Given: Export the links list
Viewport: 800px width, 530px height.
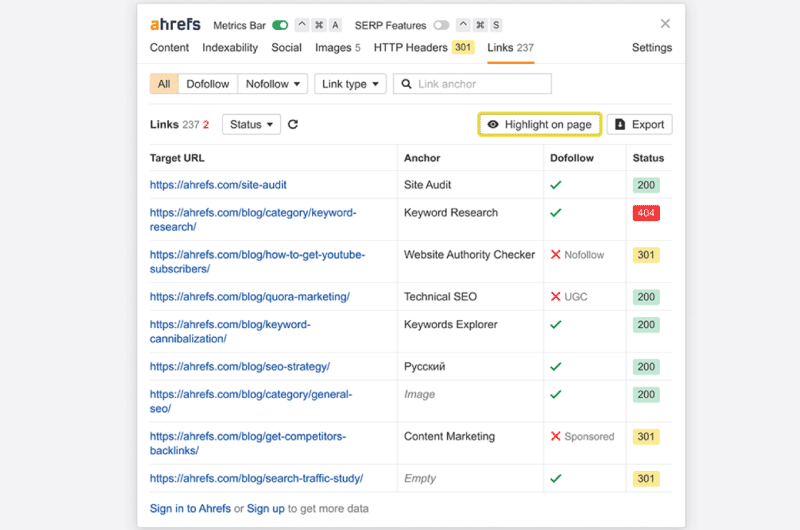Looking at the screenshot, I should 639,124.
